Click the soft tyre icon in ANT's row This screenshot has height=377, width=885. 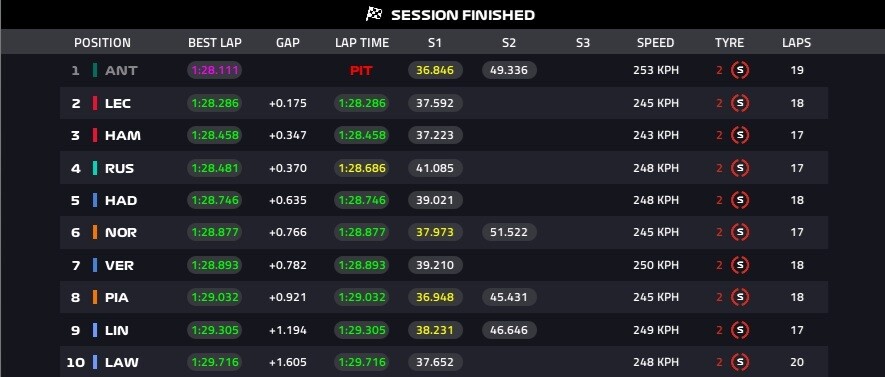pos(740,71)
